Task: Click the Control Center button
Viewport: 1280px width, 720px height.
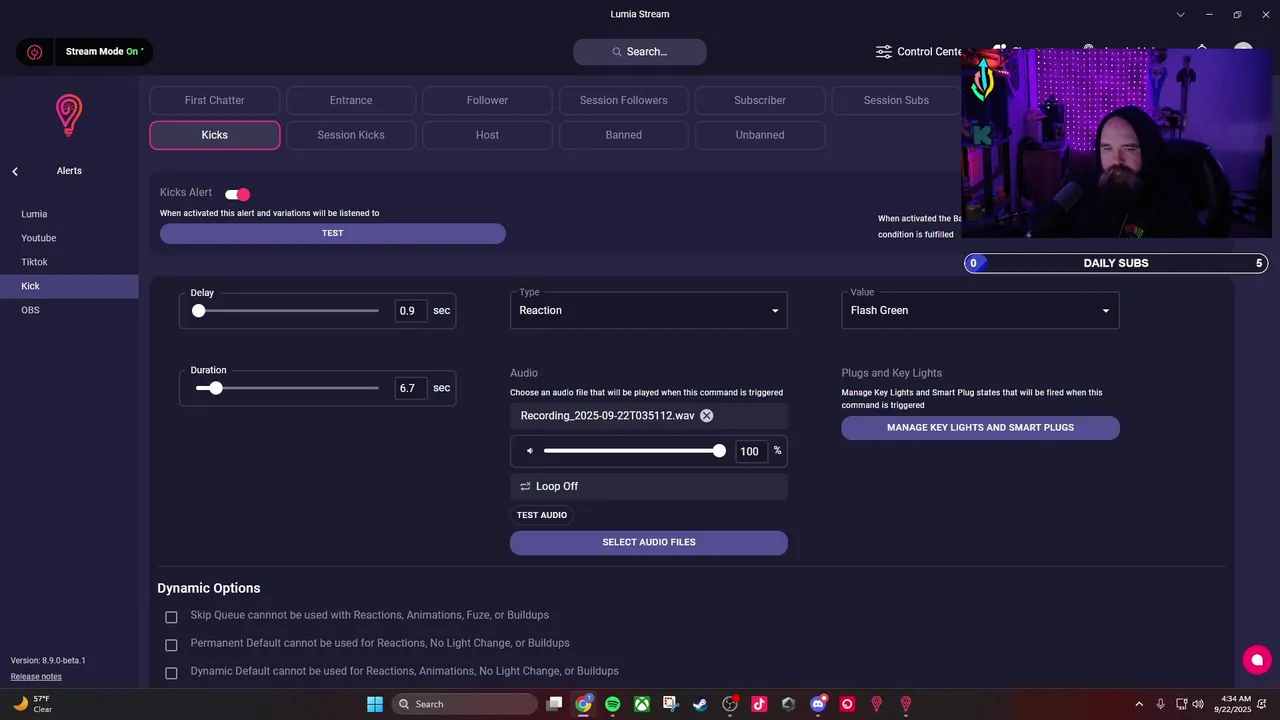Action: pos(920,52)
